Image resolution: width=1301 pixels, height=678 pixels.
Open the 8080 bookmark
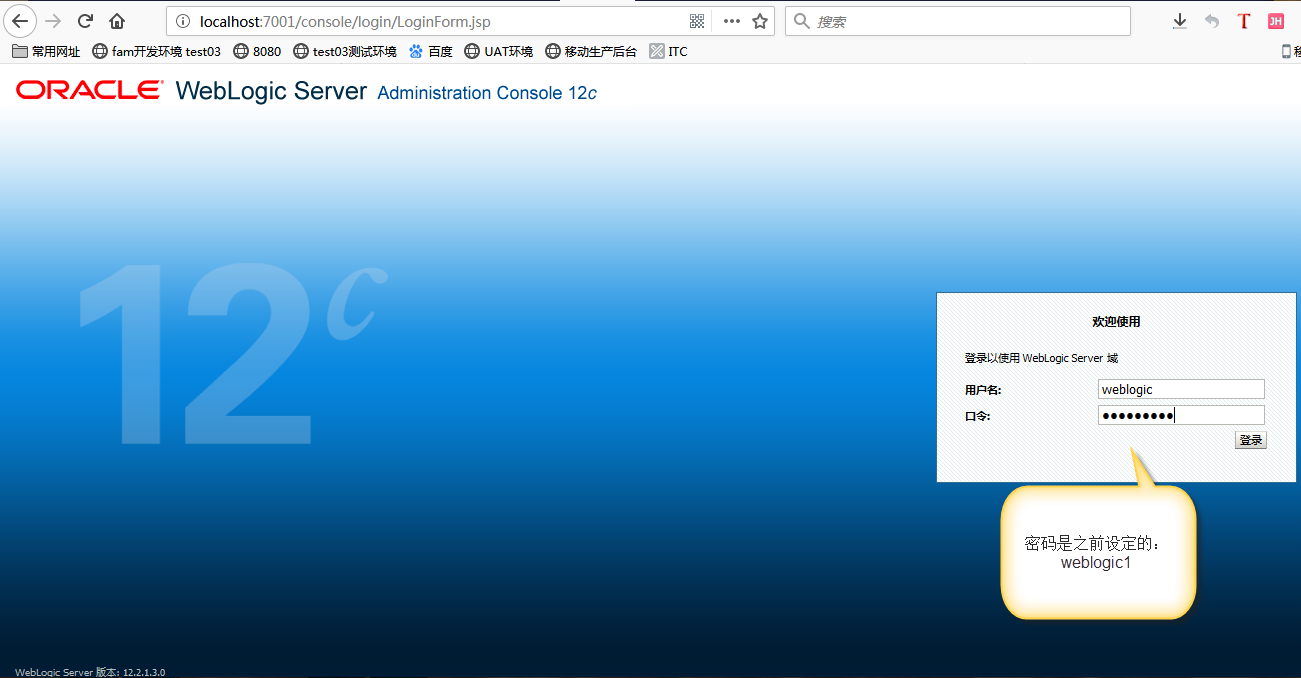pos(257,51)
